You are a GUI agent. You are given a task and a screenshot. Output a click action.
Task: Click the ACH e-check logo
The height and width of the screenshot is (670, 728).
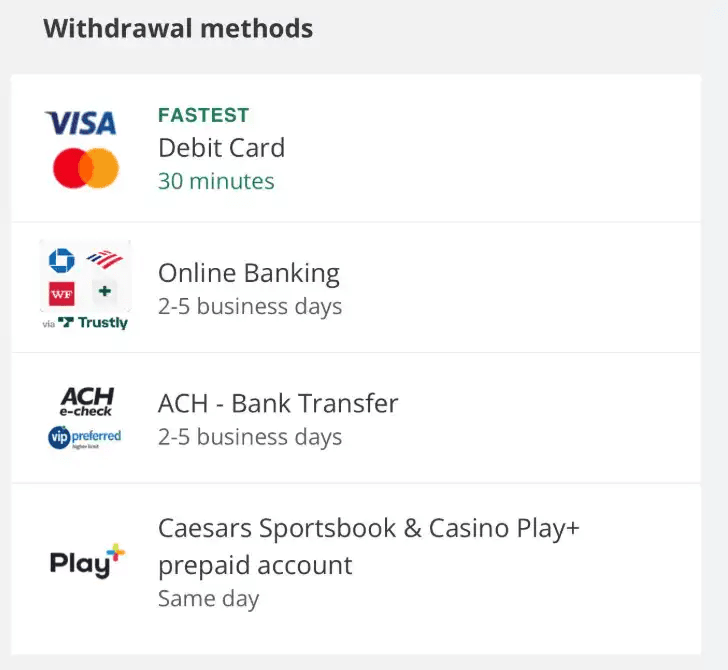[x=86, y=402]
